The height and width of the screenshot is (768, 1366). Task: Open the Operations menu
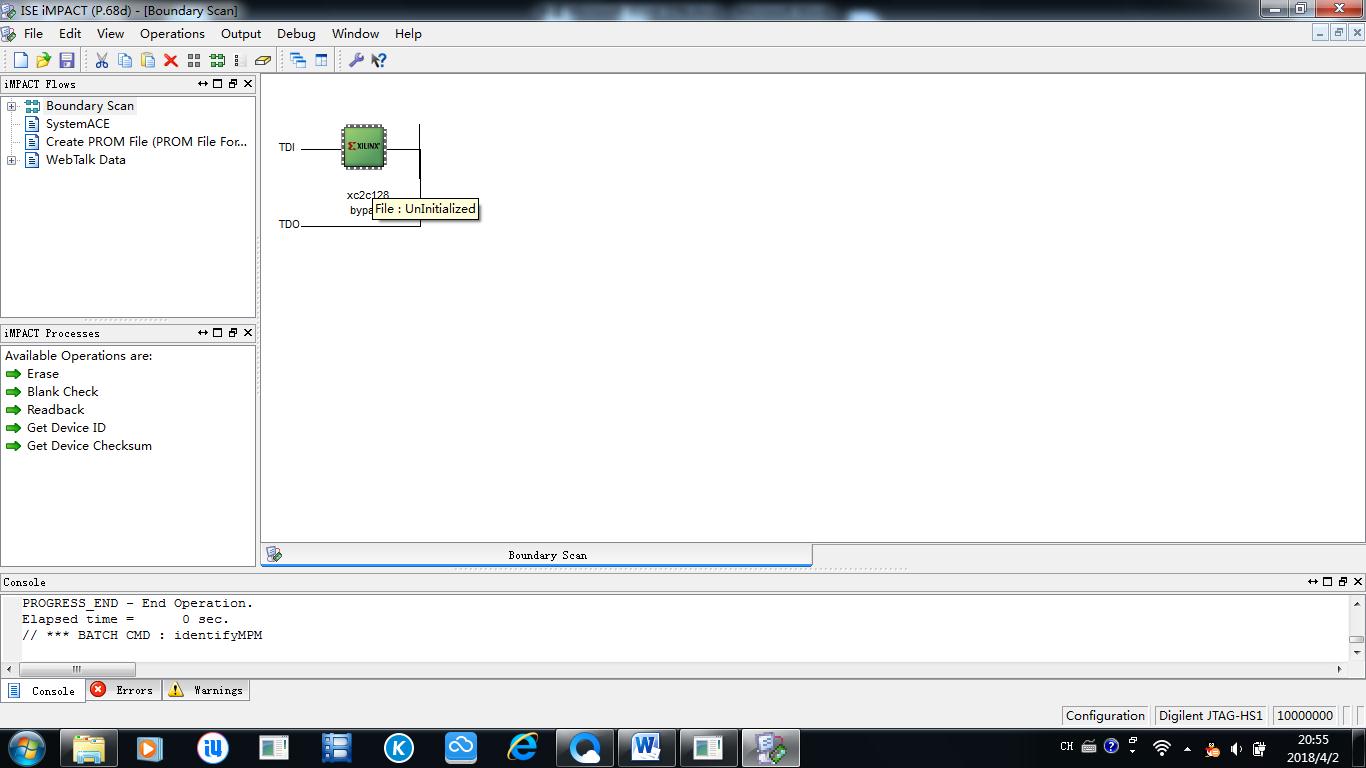(x=172, y=33)
